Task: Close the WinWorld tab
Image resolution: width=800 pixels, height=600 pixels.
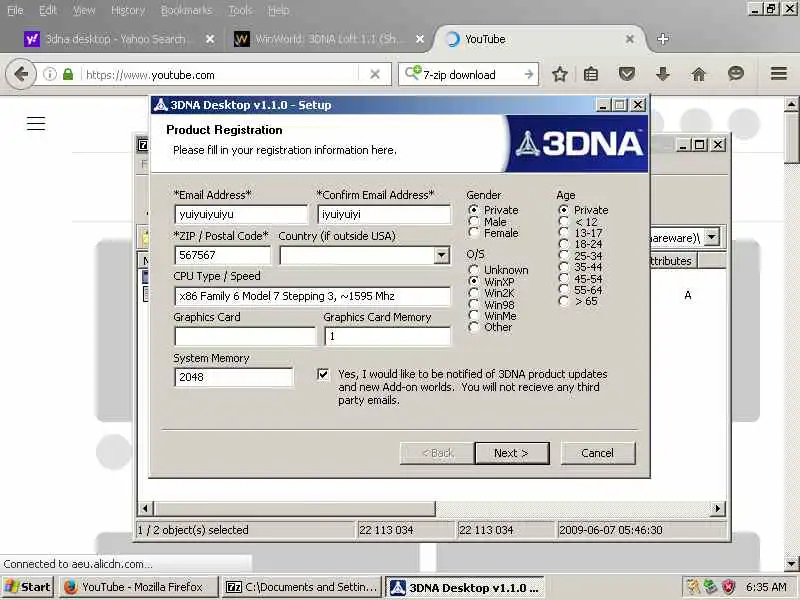Action: point(420,39)
